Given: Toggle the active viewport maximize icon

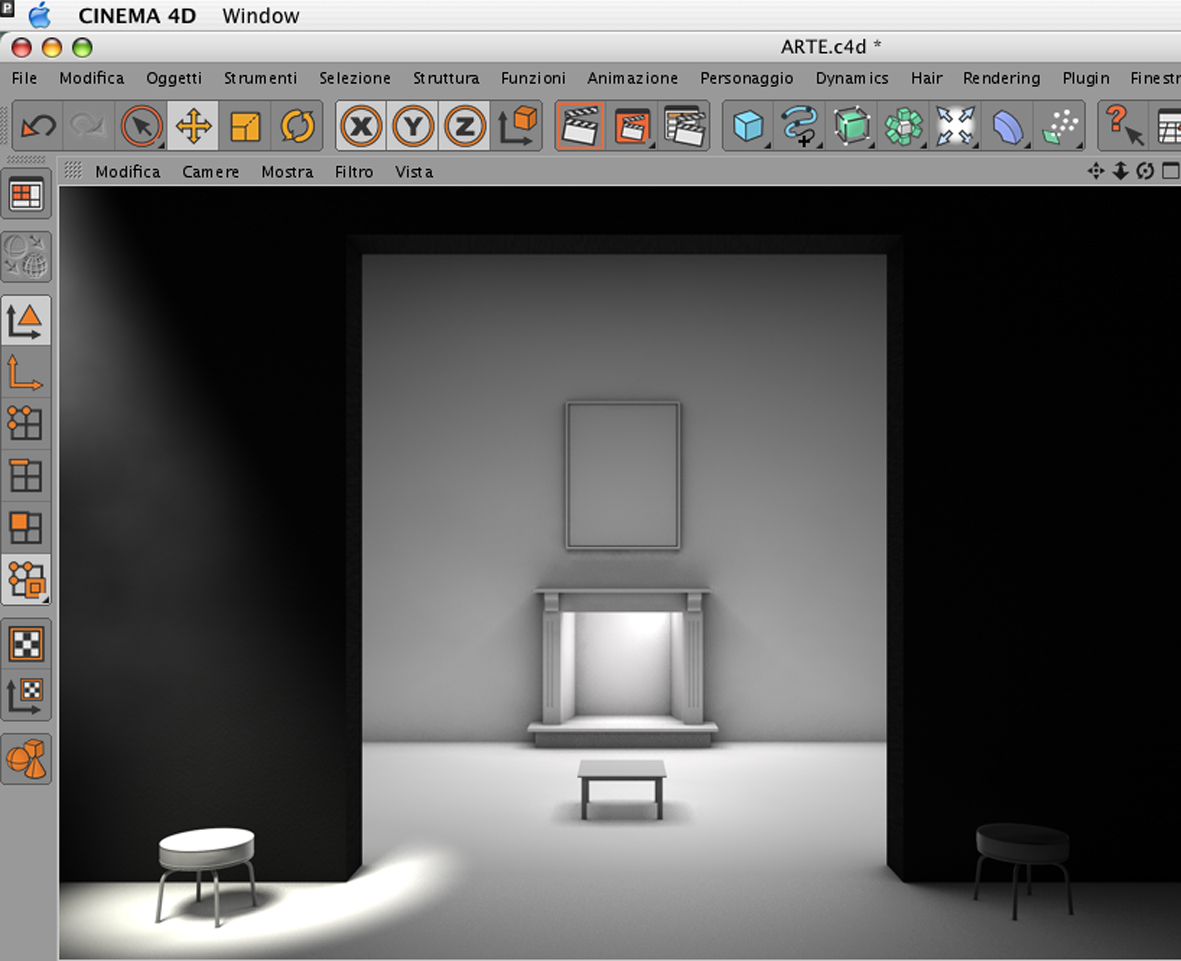Looking at the screenshot, I should pos(1170,171).
